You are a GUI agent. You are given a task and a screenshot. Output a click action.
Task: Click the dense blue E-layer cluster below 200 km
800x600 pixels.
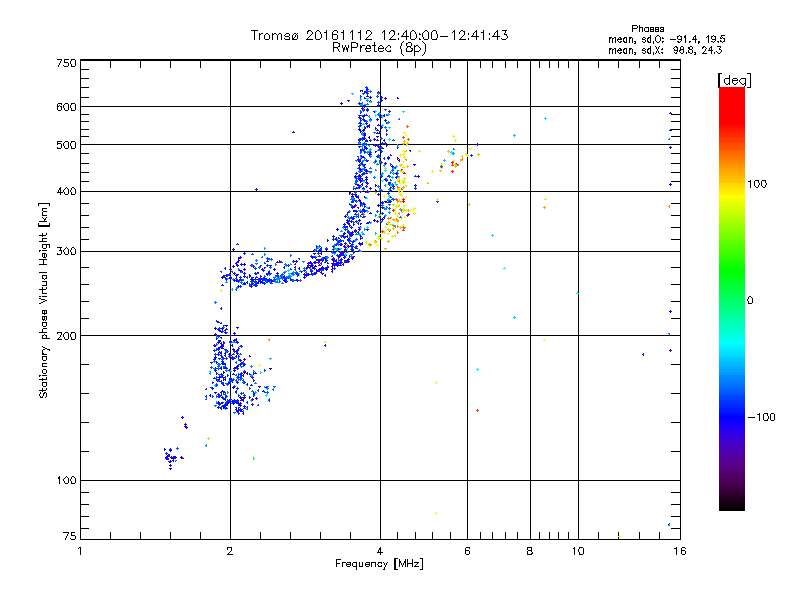pyautogui.click(x=232, y=370)
